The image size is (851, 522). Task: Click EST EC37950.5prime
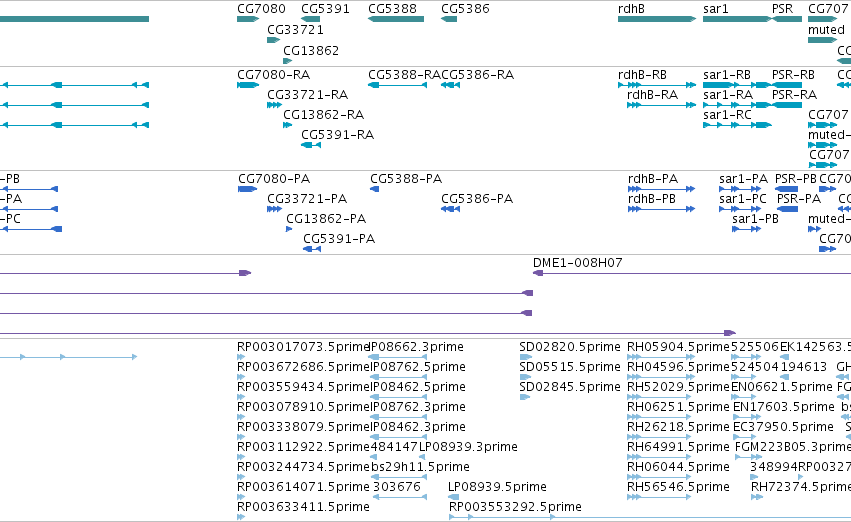783,427
